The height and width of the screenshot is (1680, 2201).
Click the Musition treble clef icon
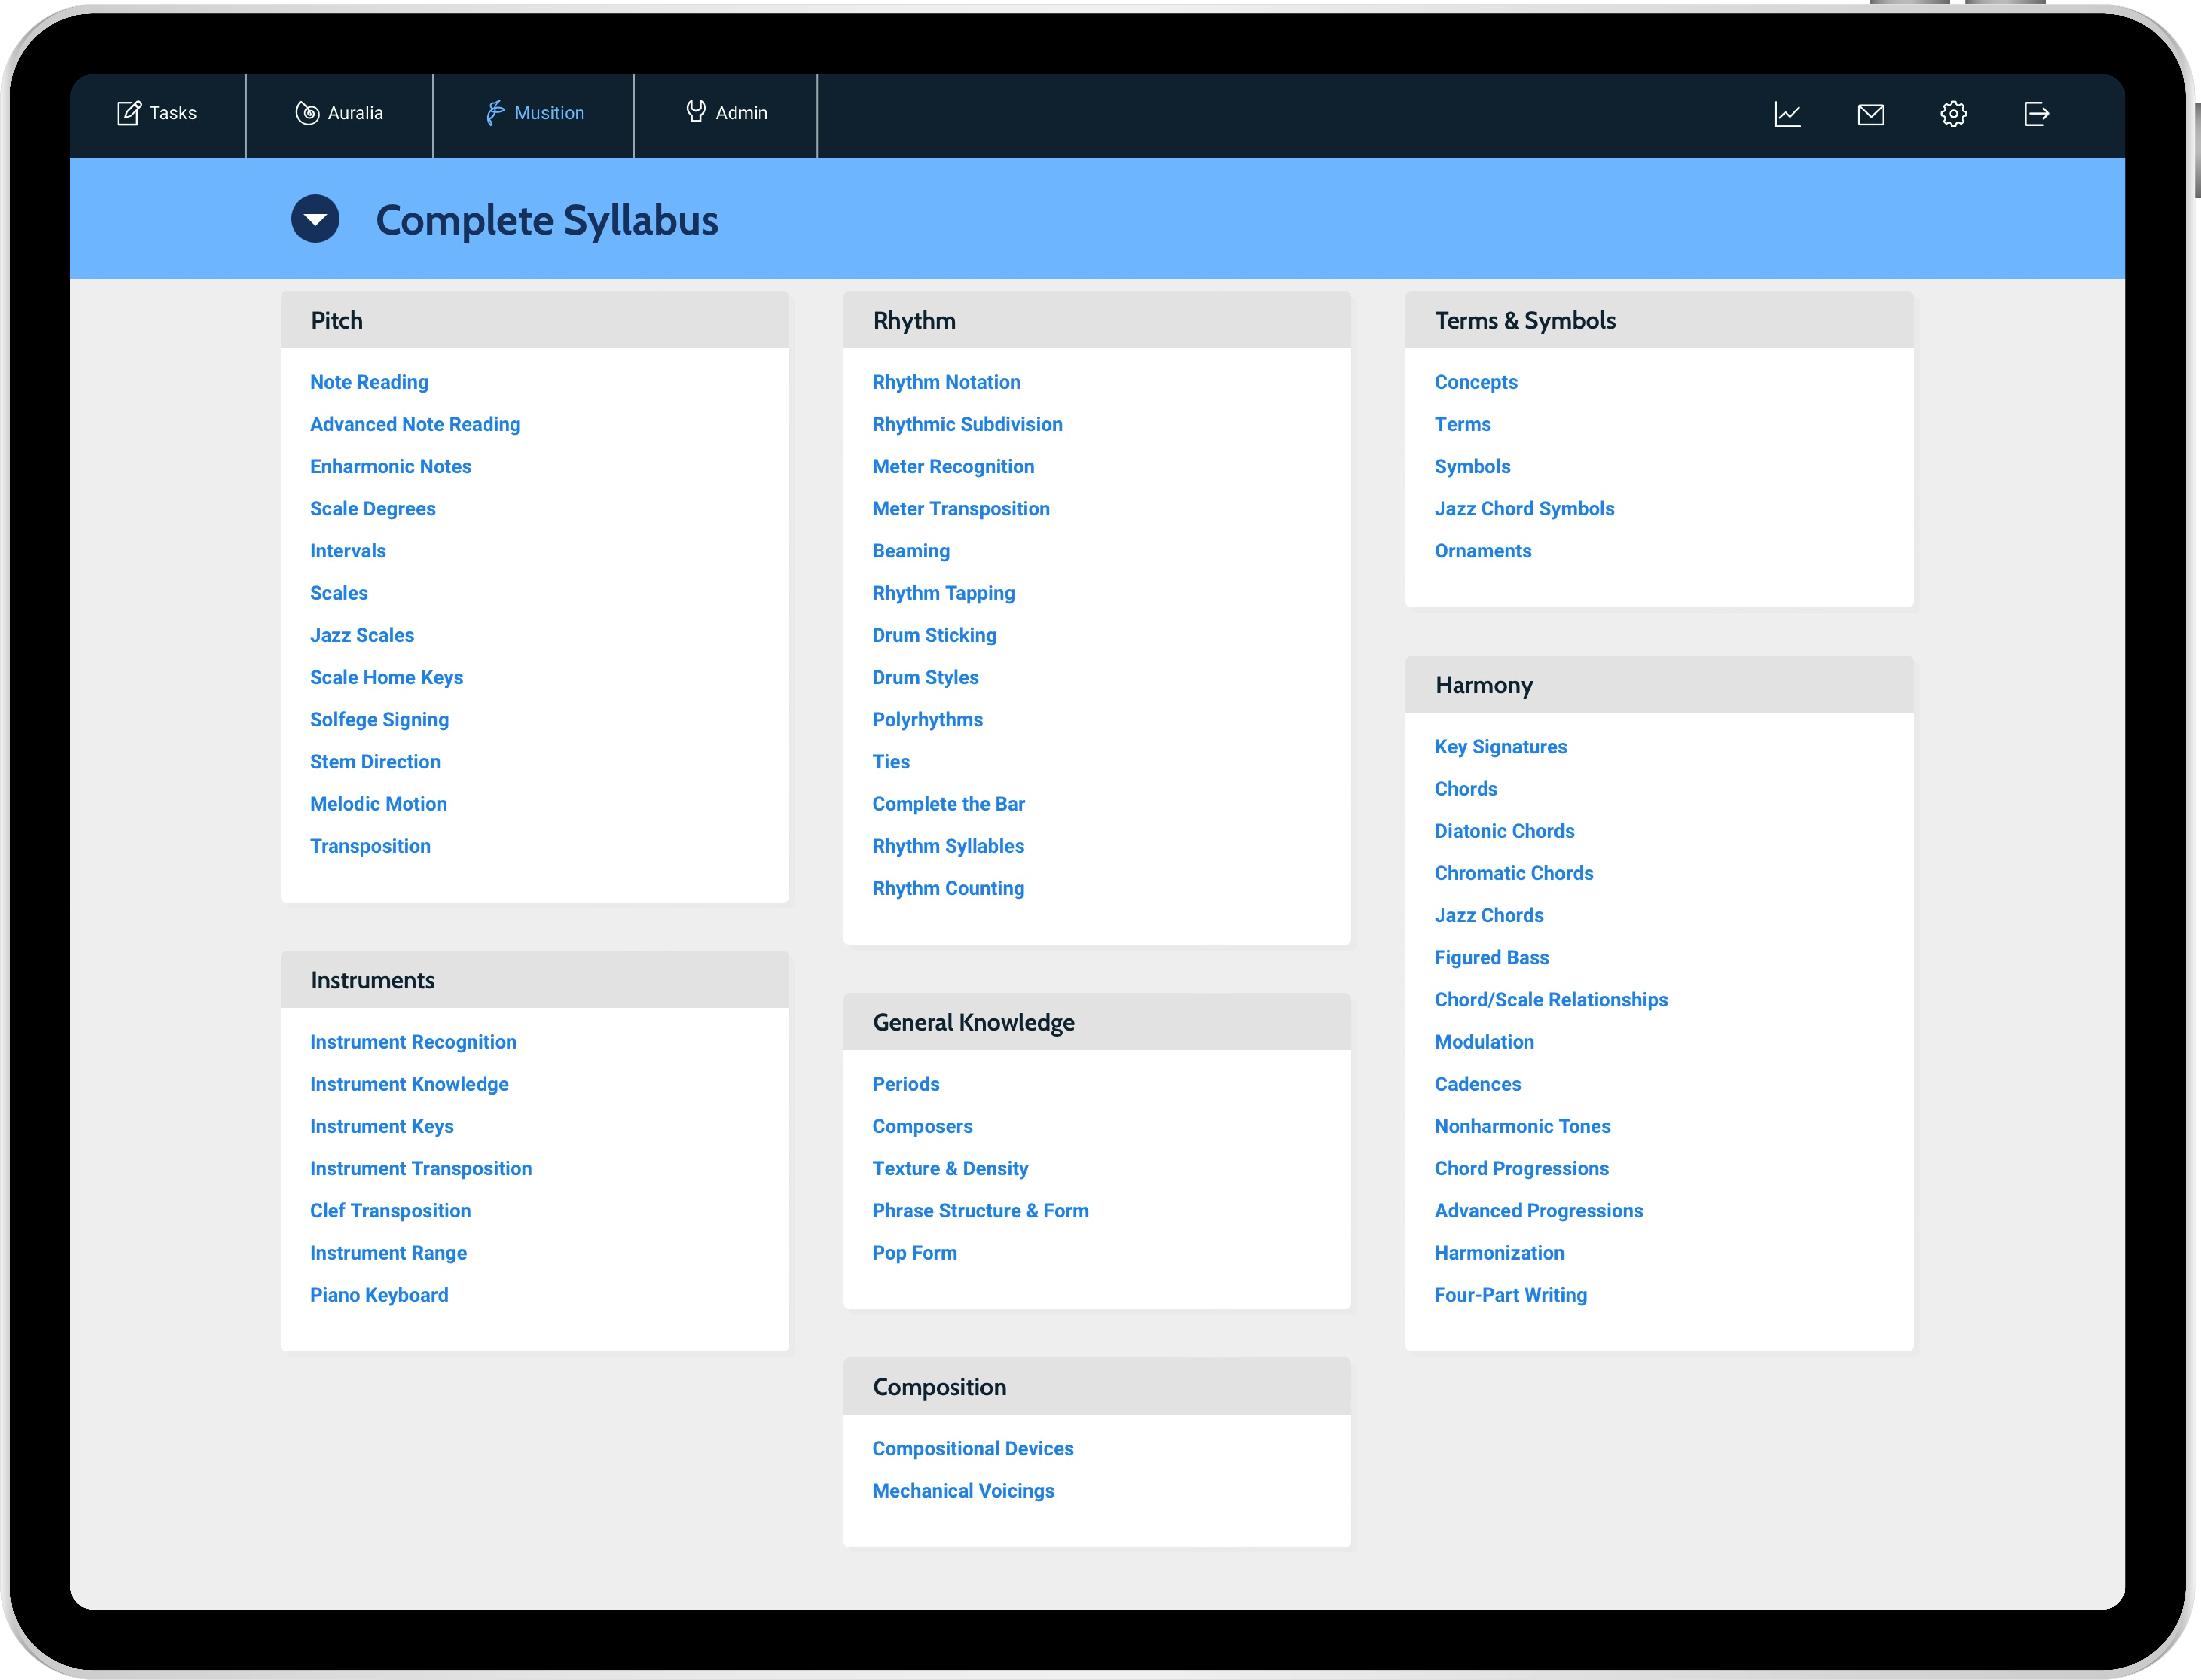tap(494, 113)
